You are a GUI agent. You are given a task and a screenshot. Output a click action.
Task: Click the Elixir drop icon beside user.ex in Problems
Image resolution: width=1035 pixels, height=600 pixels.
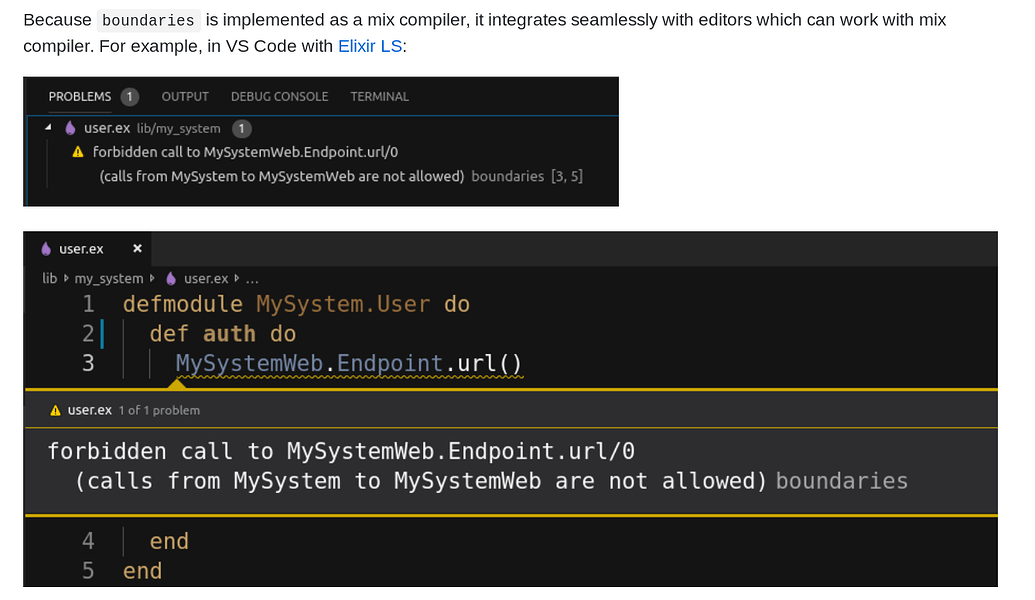click(x=68, y=128)
